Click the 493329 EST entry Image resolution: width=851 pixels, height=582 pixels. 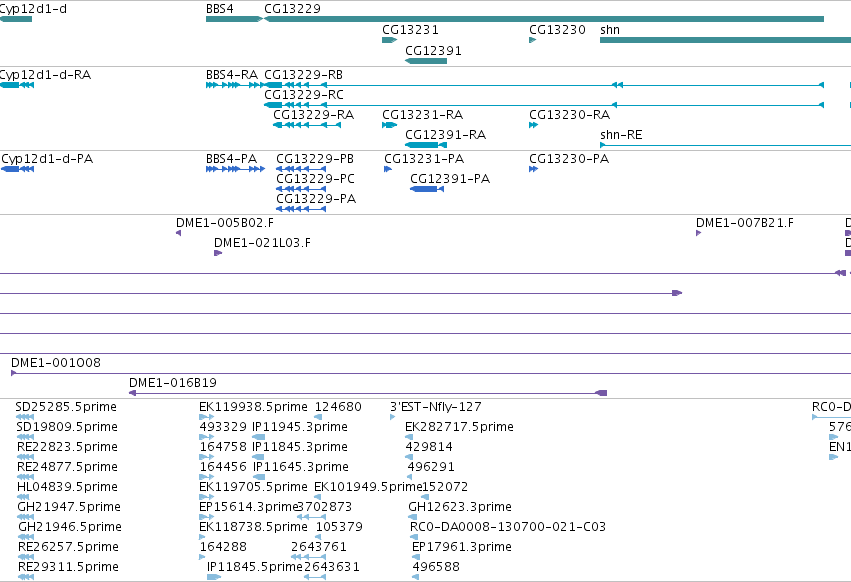point(206,437)
